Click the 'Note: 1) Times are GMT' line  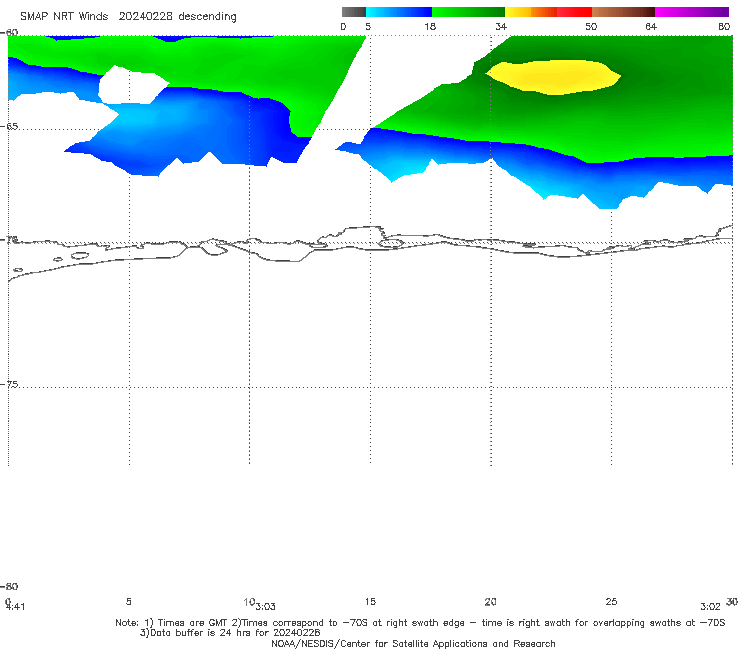(x=420, y=623)
